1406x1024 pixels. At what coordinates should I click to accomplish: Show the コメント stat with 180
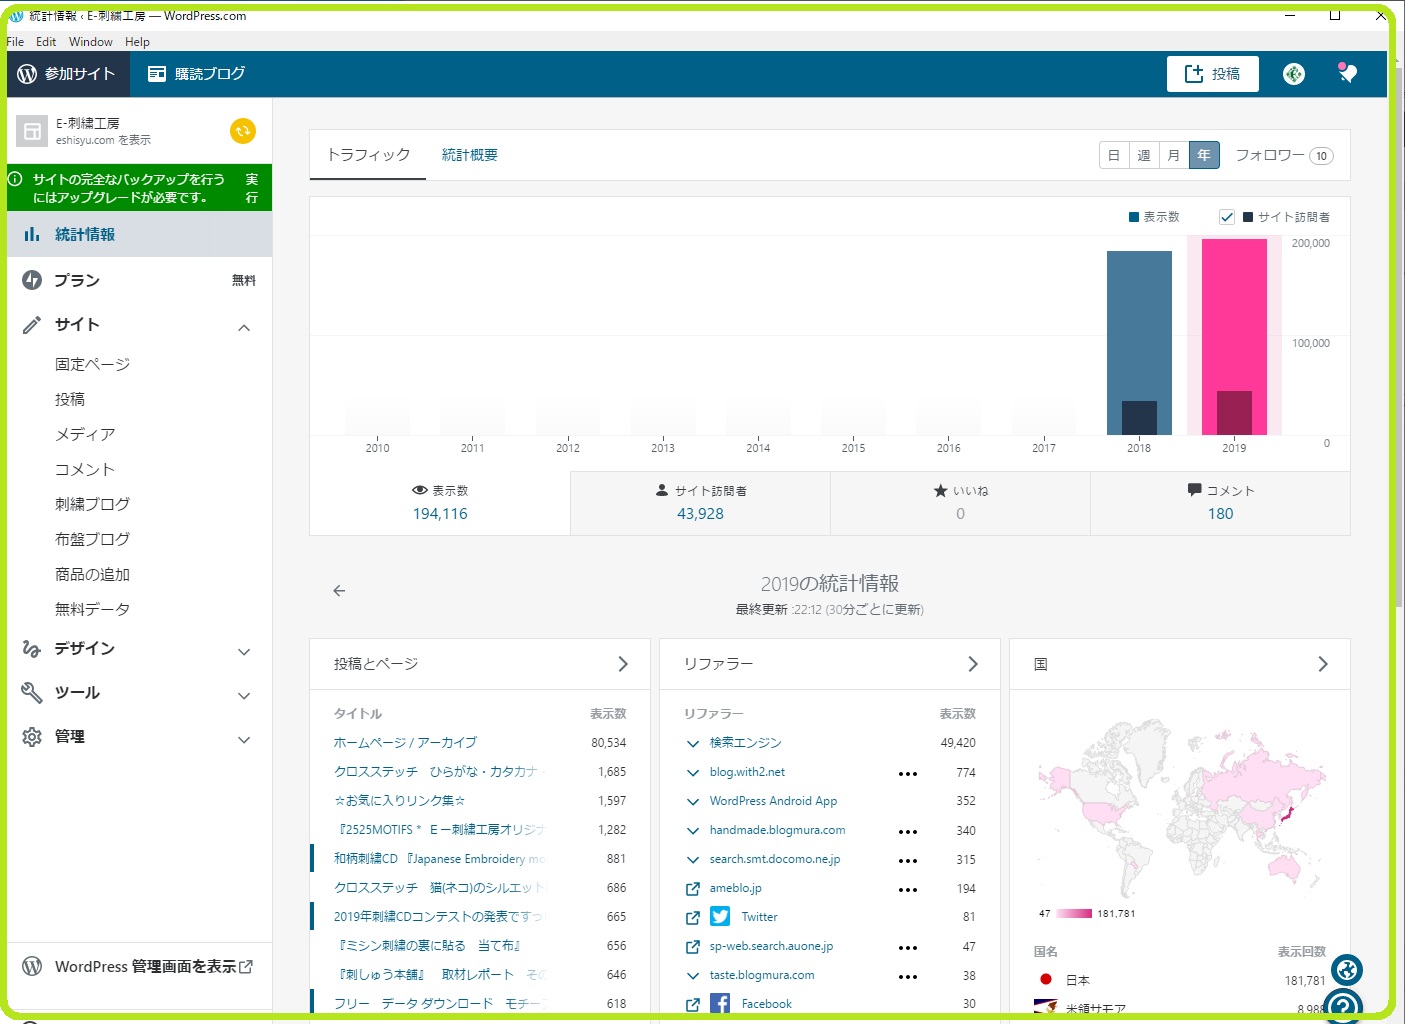click(x=1220, y=503)
